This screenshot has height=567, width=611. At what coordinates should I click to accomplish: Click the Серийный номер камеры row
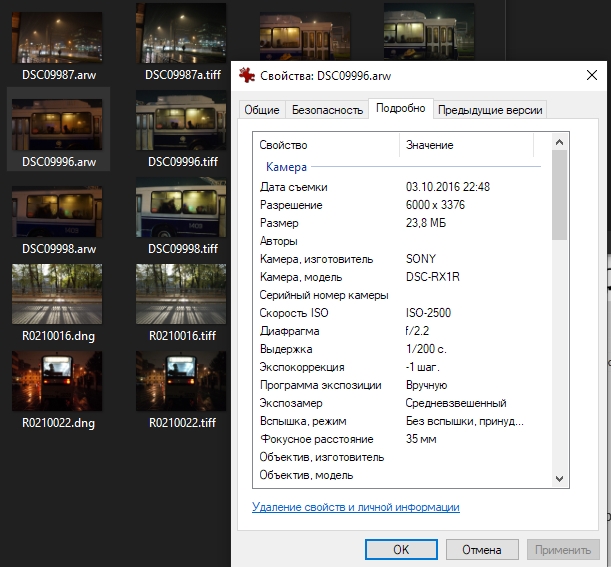(400, 295)
